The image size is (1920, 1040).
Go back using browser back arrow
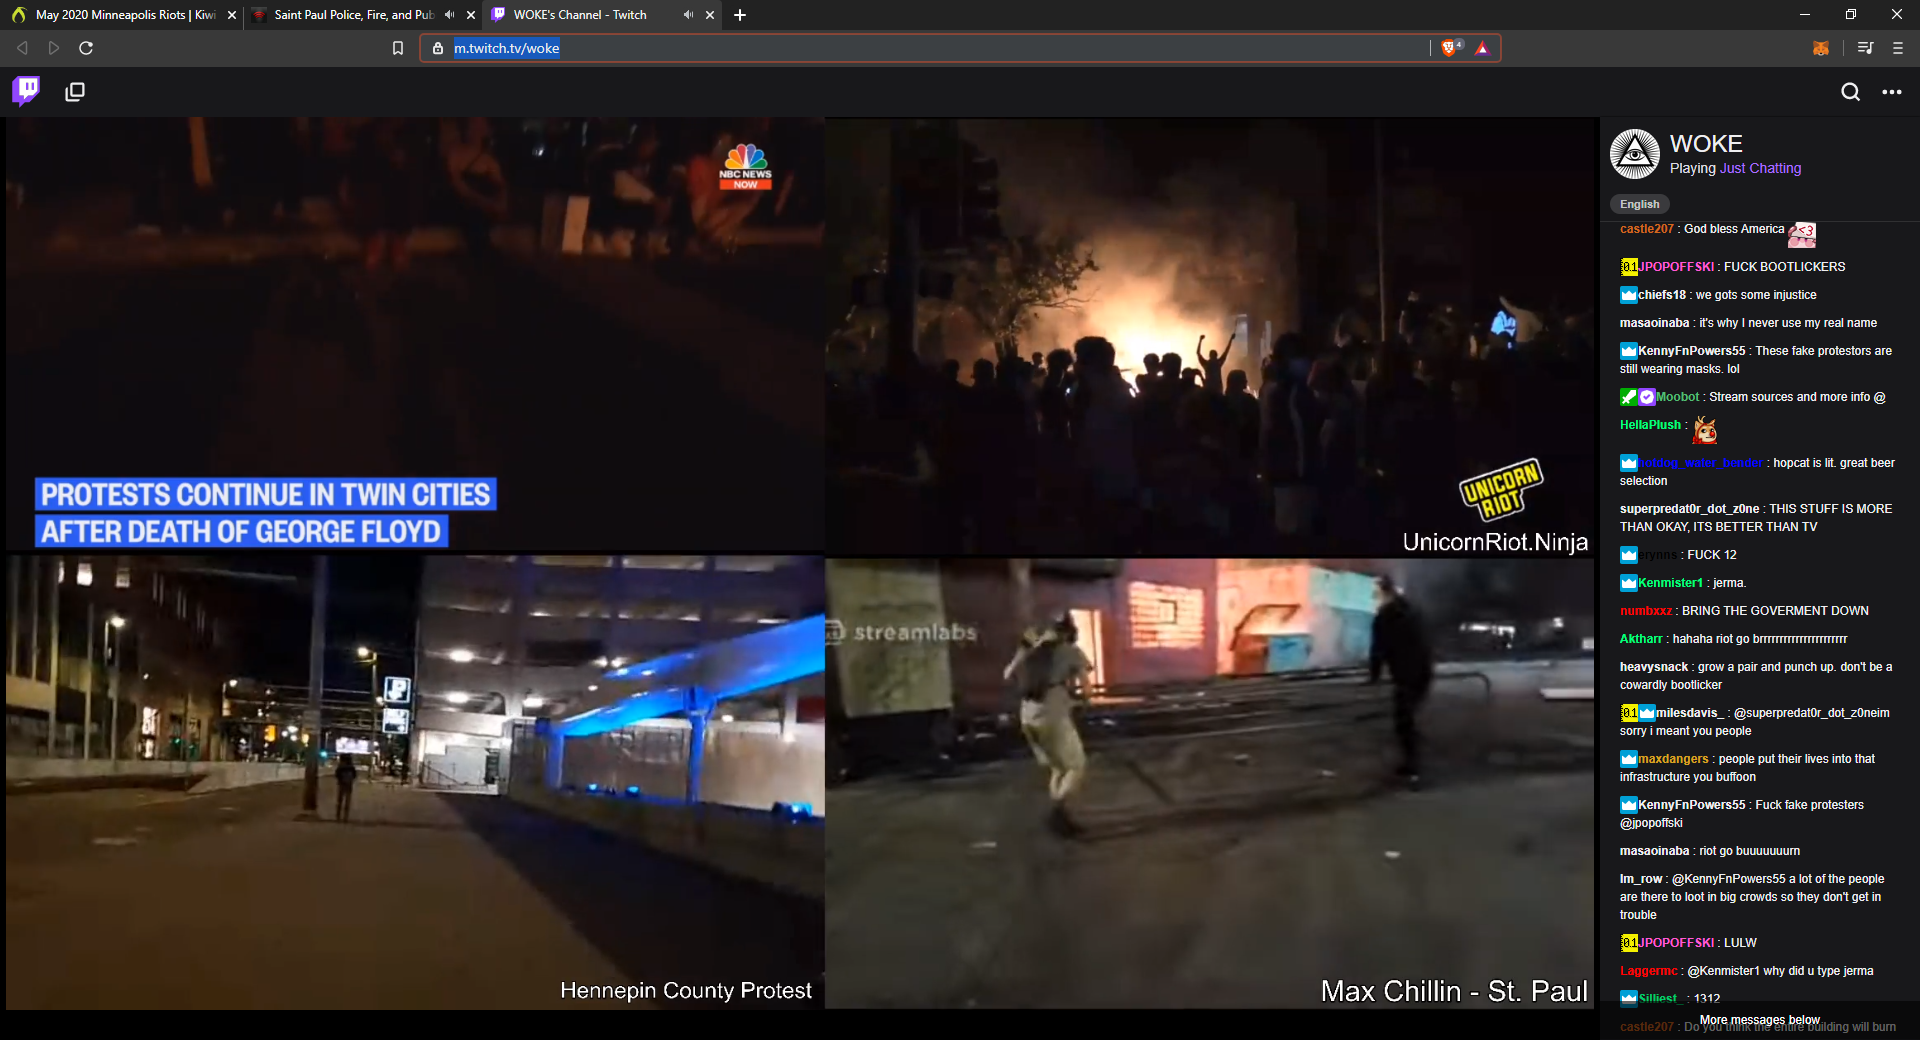point(22,48)
